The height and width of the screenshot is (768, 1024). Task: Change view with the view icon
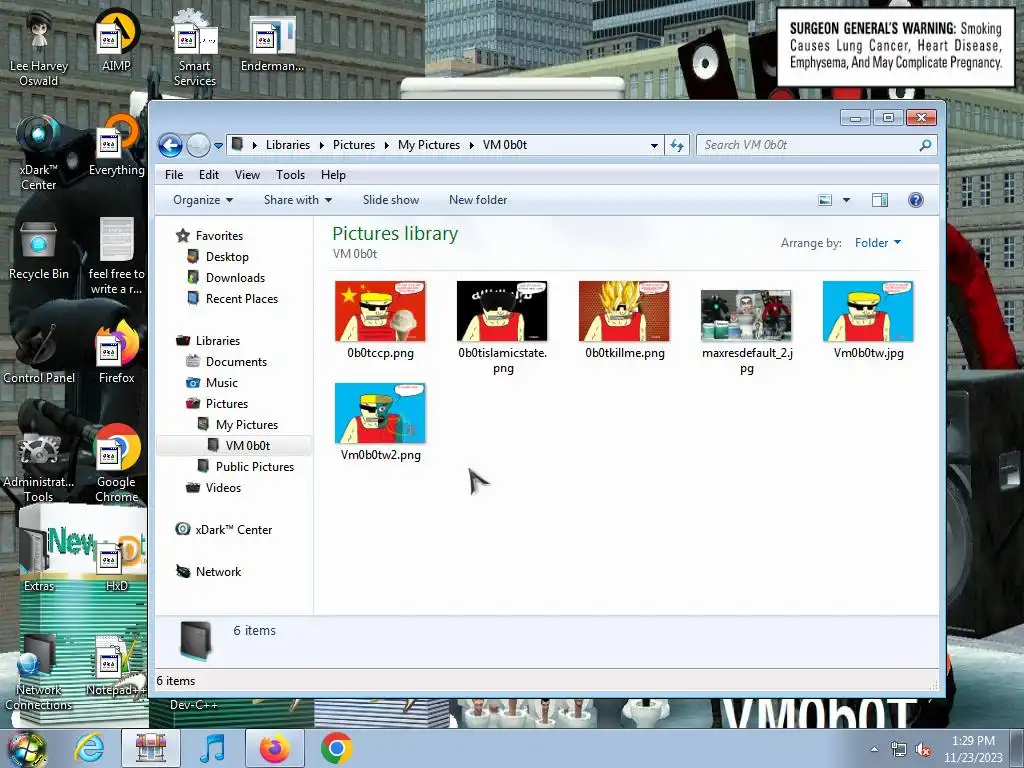(825, 200)
